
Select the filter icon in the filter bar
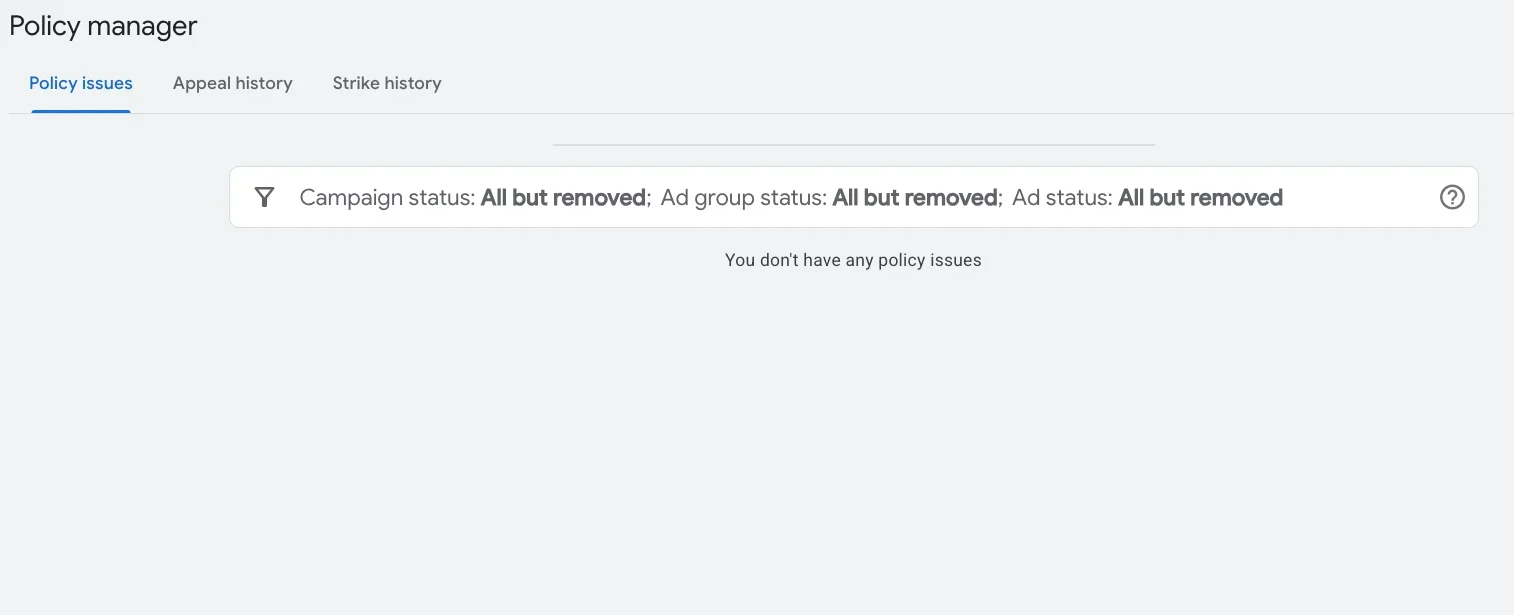tap(264, 197)
